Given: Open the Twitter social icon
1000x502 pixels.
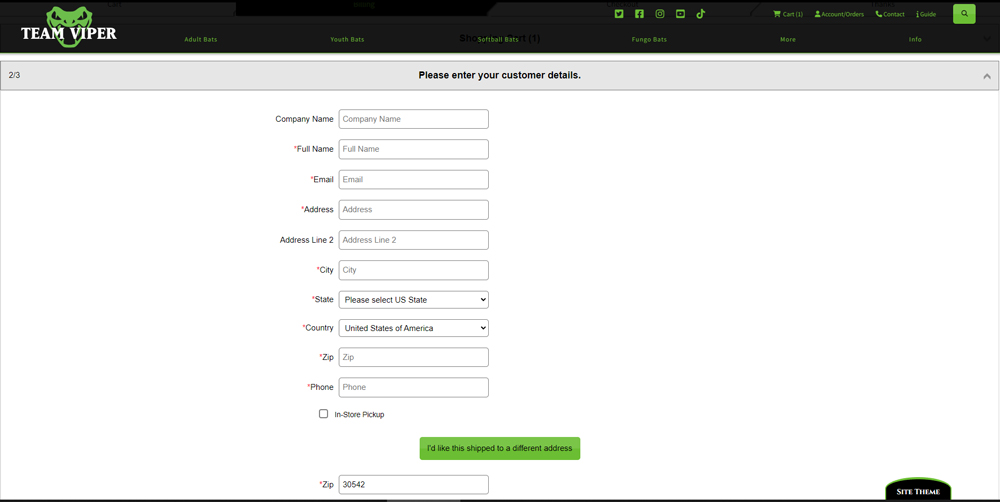Looking at the screenshot, I should [619, 14].
